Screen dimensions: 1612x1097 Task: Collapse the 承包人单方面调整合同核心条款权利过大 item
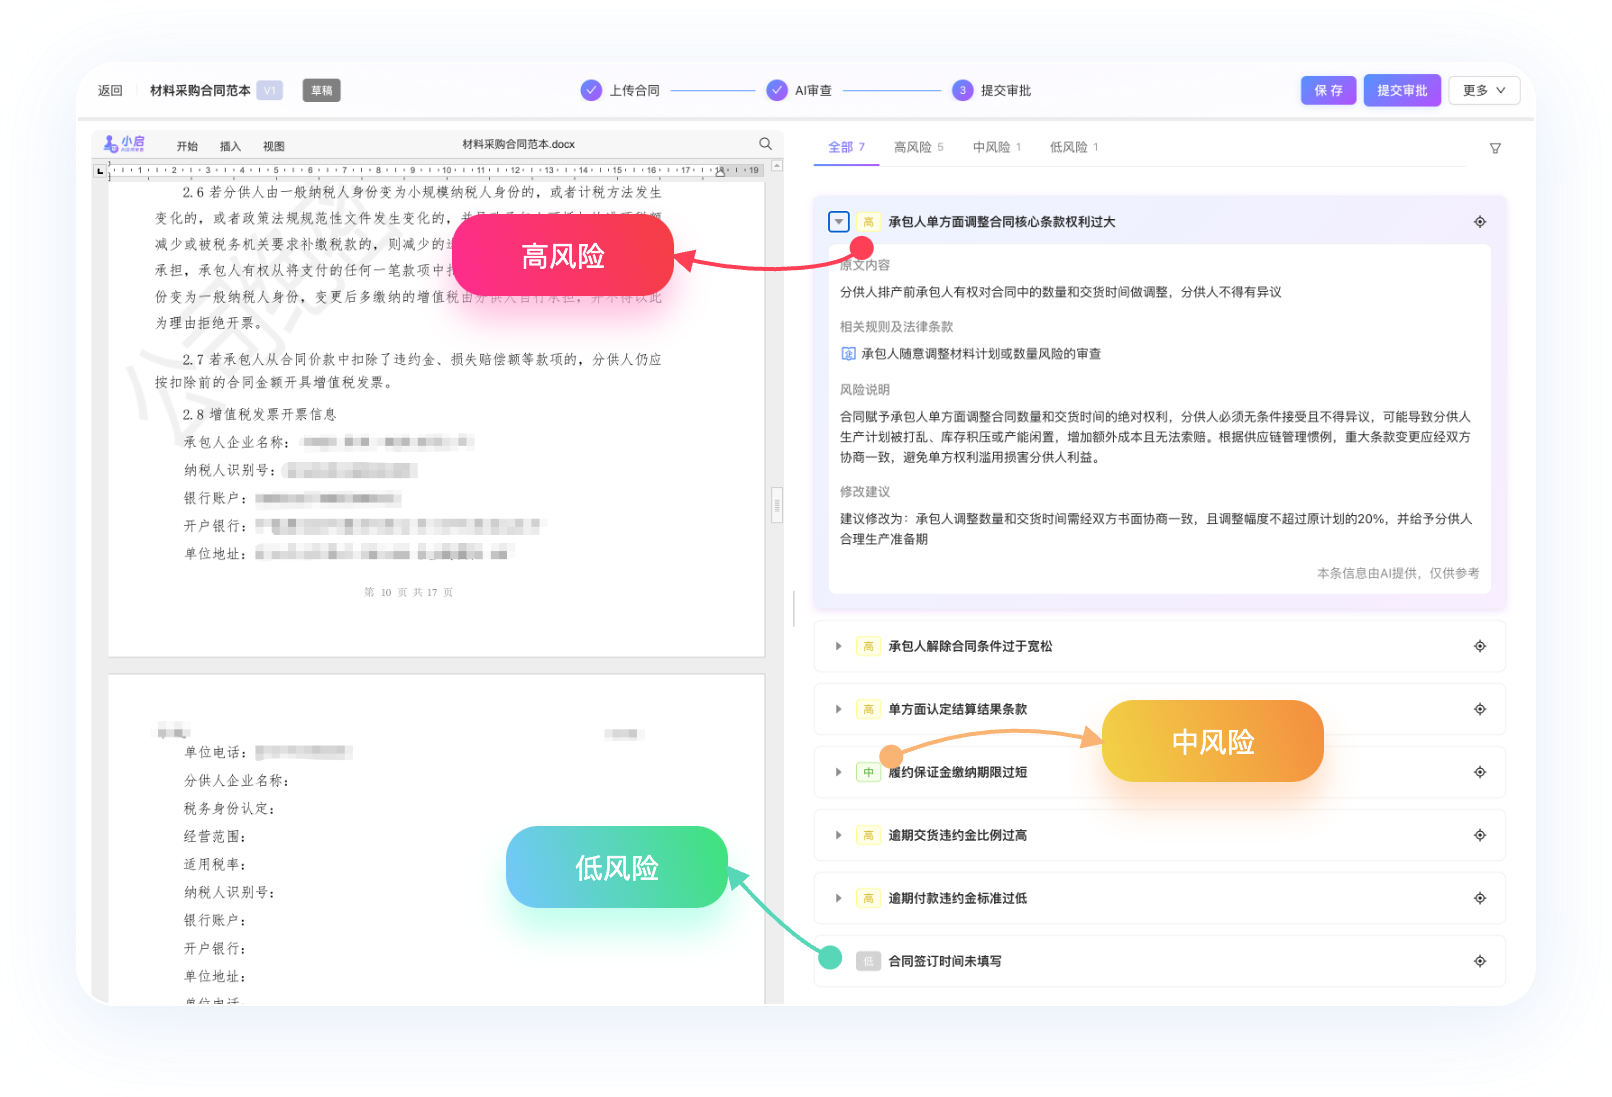[x=839, y=222]
